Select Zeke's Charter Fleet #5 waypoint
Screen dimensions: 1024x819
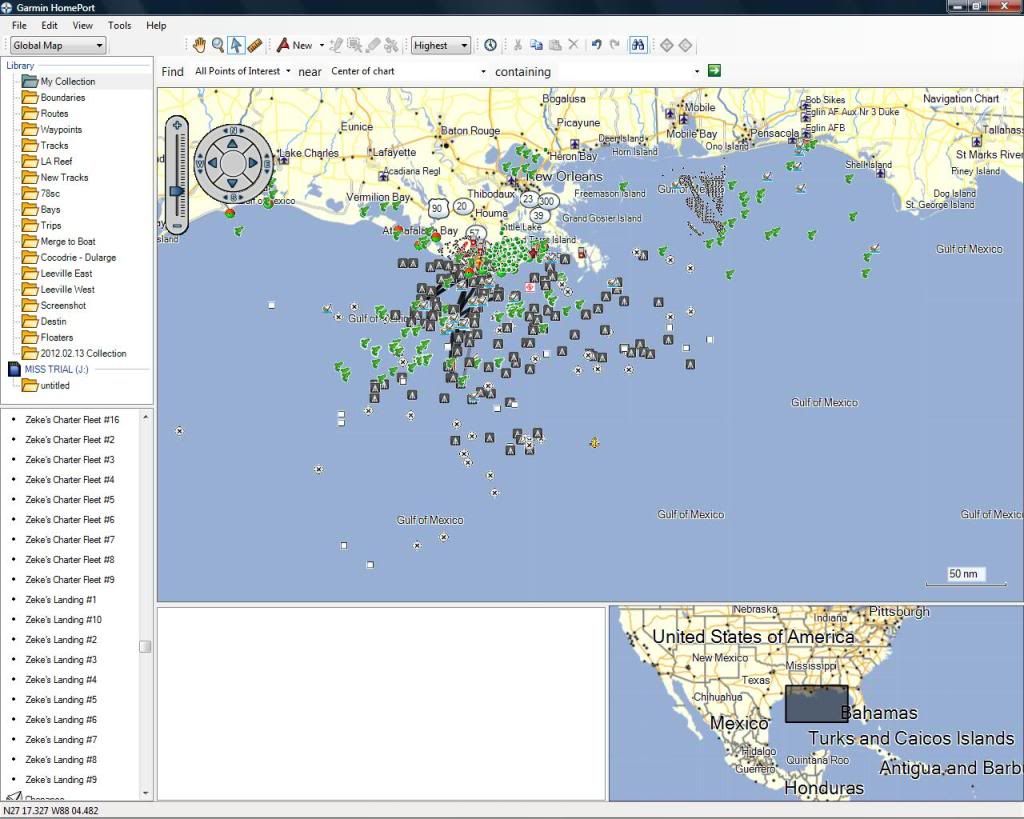[x=70, y=500]
